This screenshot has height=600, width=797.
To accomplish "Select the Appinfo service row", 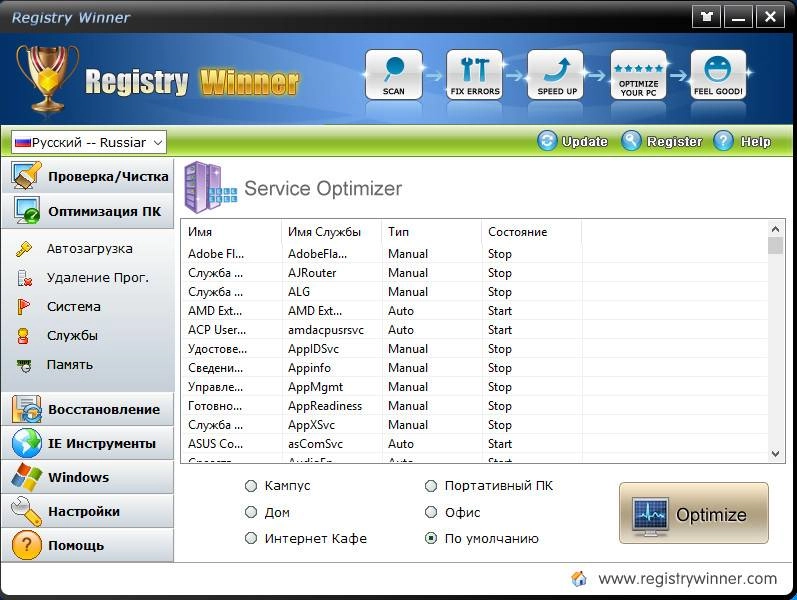I will (x=475, y=368).
